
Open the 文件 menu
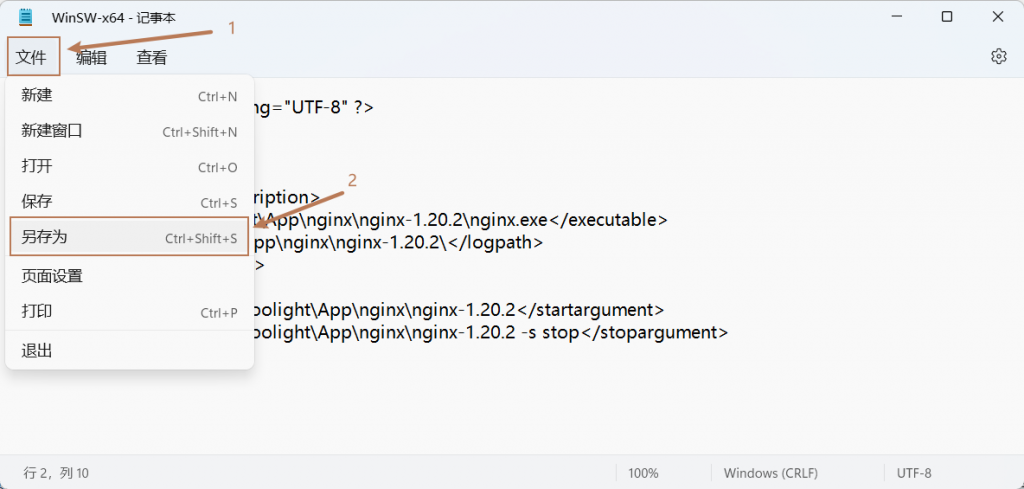click(x=33, y=58)
